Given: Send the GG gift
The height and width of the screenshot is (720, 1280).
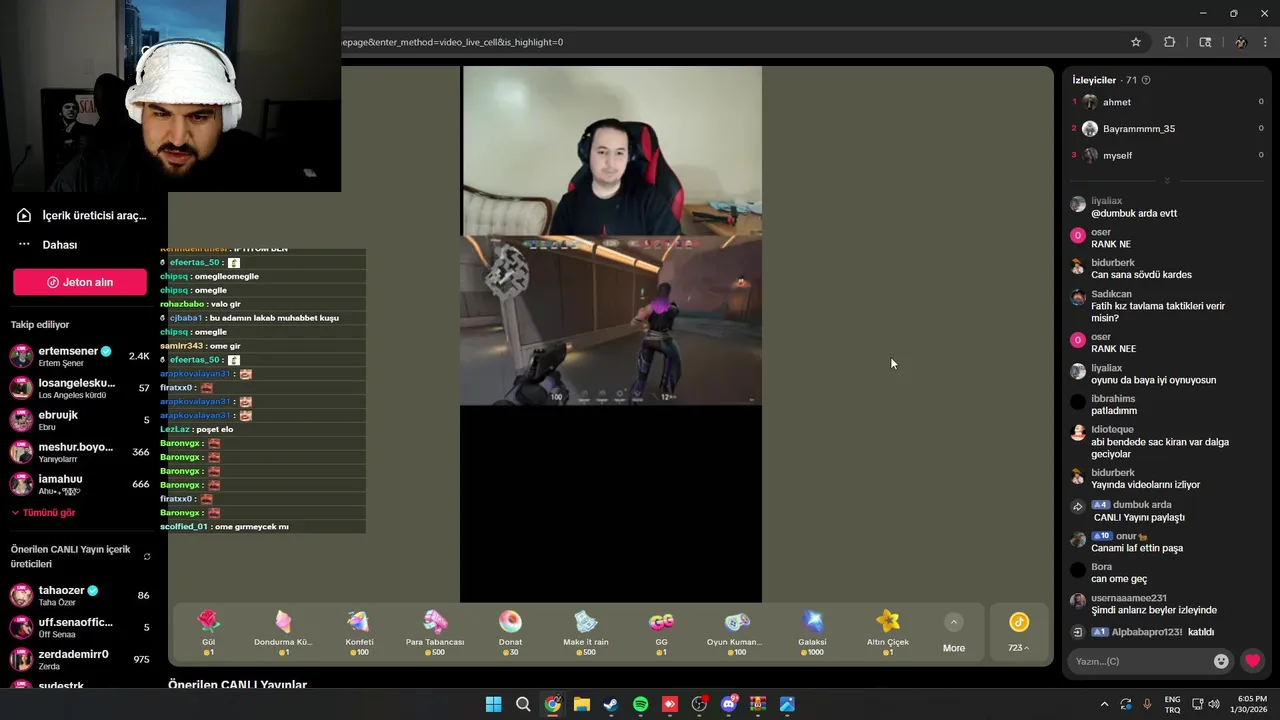Looking at the screenshot, I should click(661, 631).
